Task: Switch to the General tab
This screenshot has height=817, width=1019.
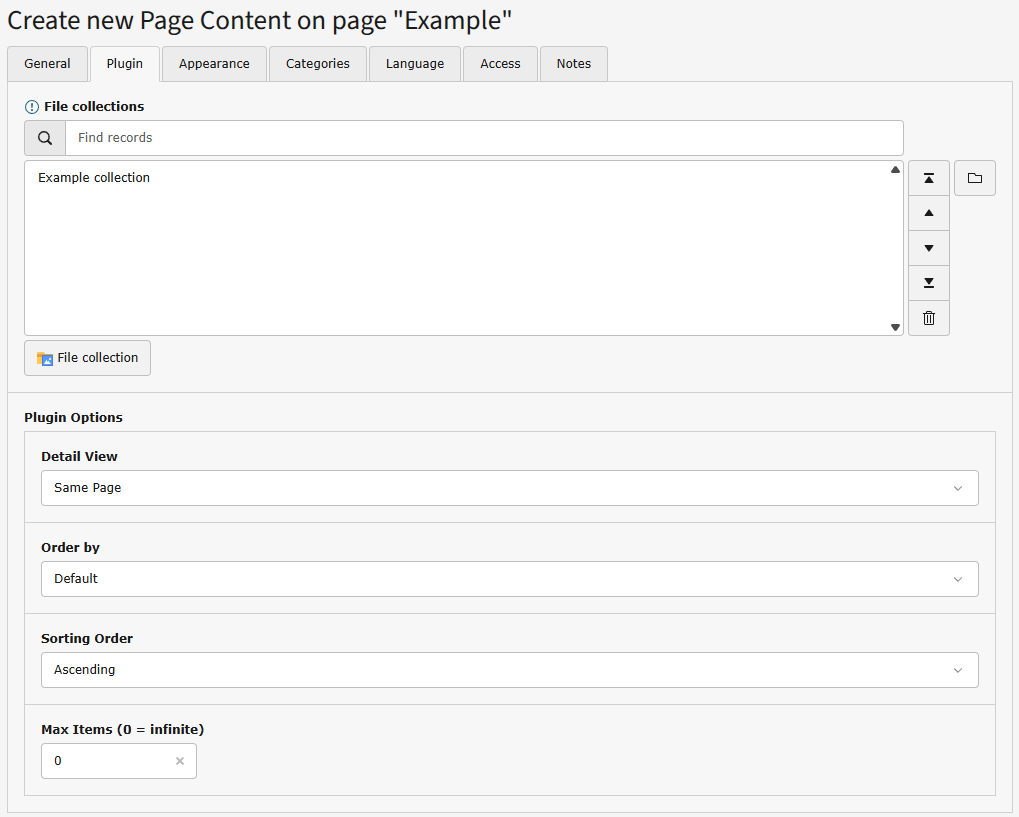Action: click(47, 63)
